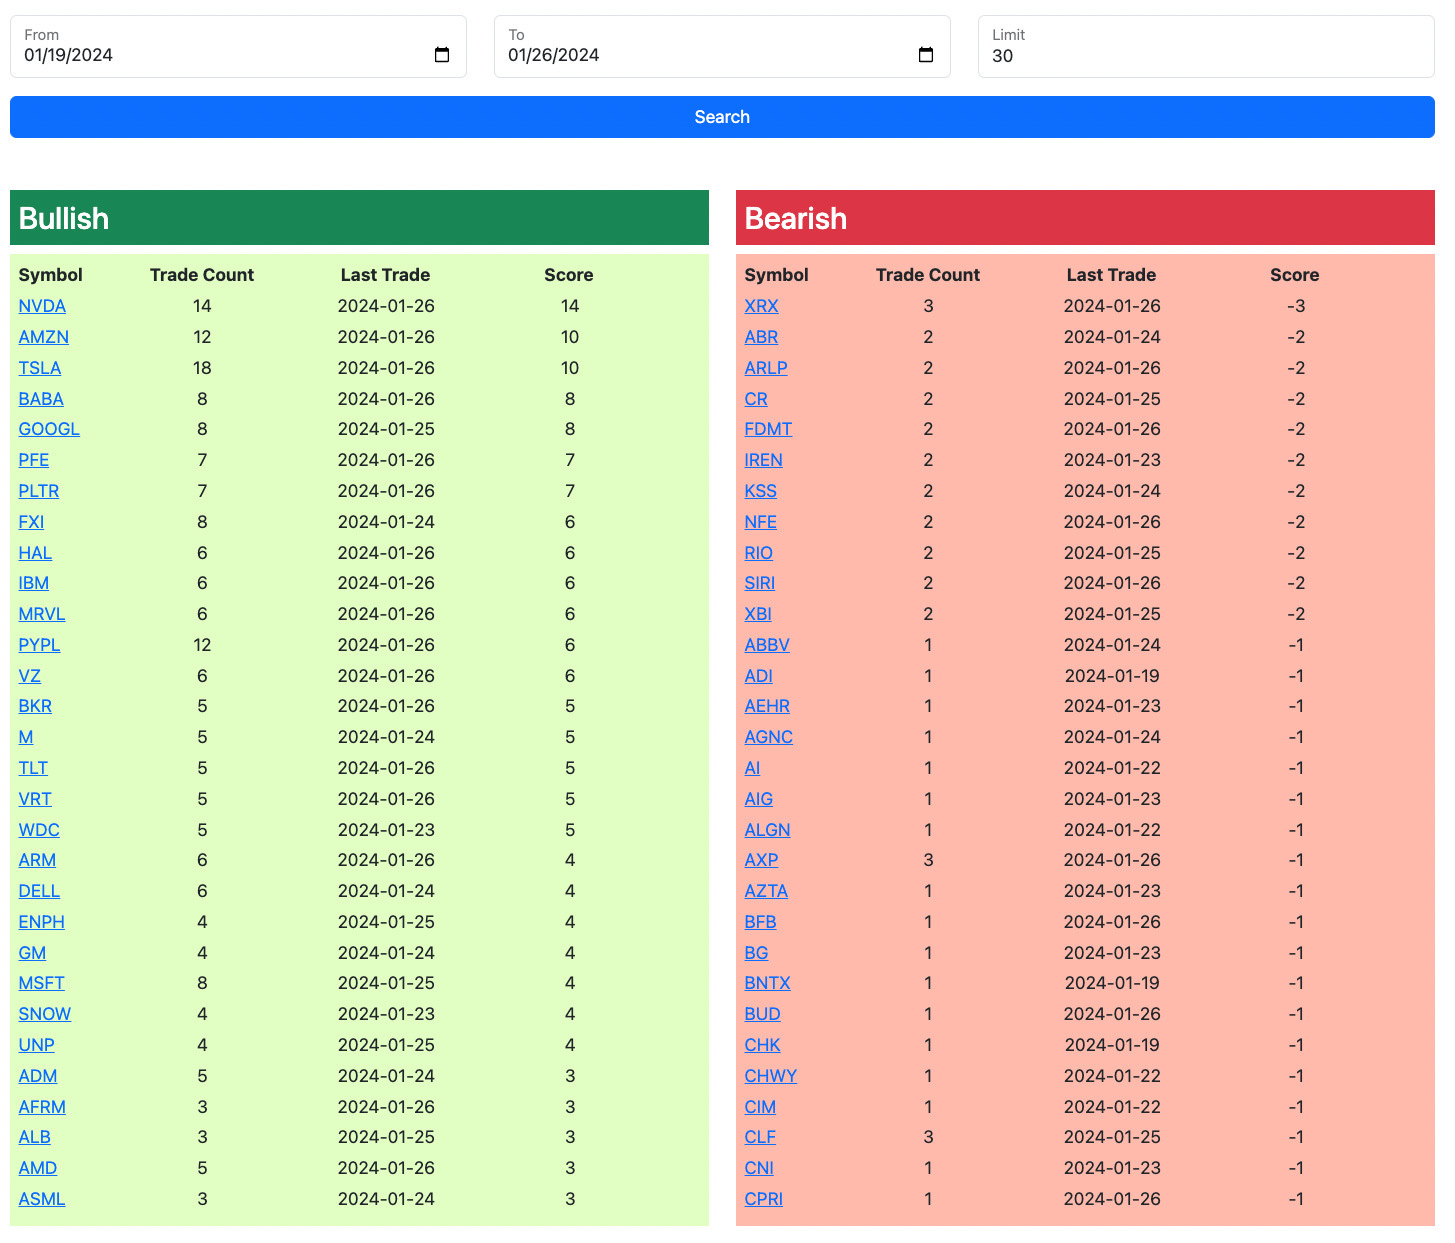Click the To date field showing 01/26/2024
The height and width of the screenshot is (1243, 1455).
pyautogui.click(x=722, y=46)
